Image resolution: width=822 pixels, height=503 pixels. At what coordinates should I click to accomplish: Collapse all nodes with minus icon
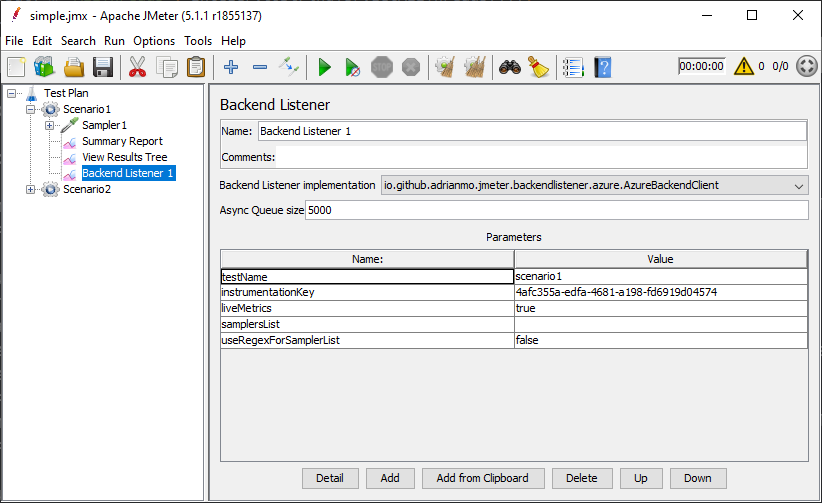pos(260,67)
